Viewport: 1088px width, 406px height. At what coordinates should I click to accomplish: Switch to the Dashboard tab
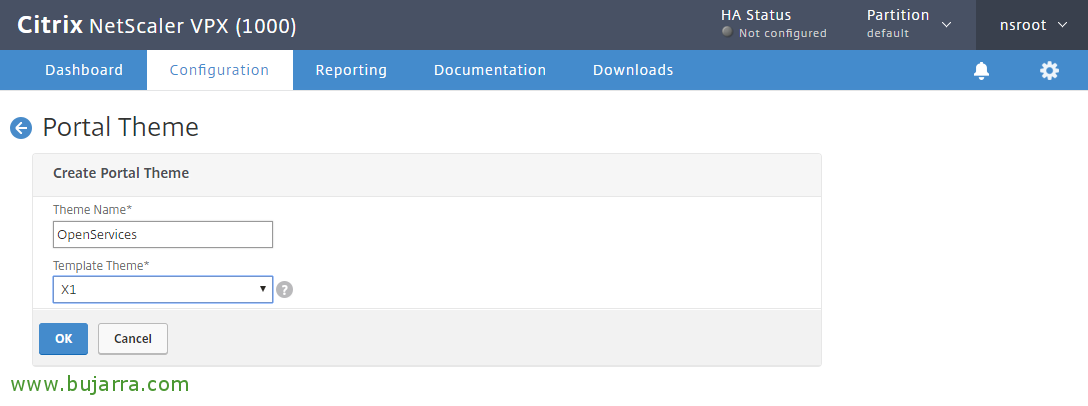click(84, 70)
